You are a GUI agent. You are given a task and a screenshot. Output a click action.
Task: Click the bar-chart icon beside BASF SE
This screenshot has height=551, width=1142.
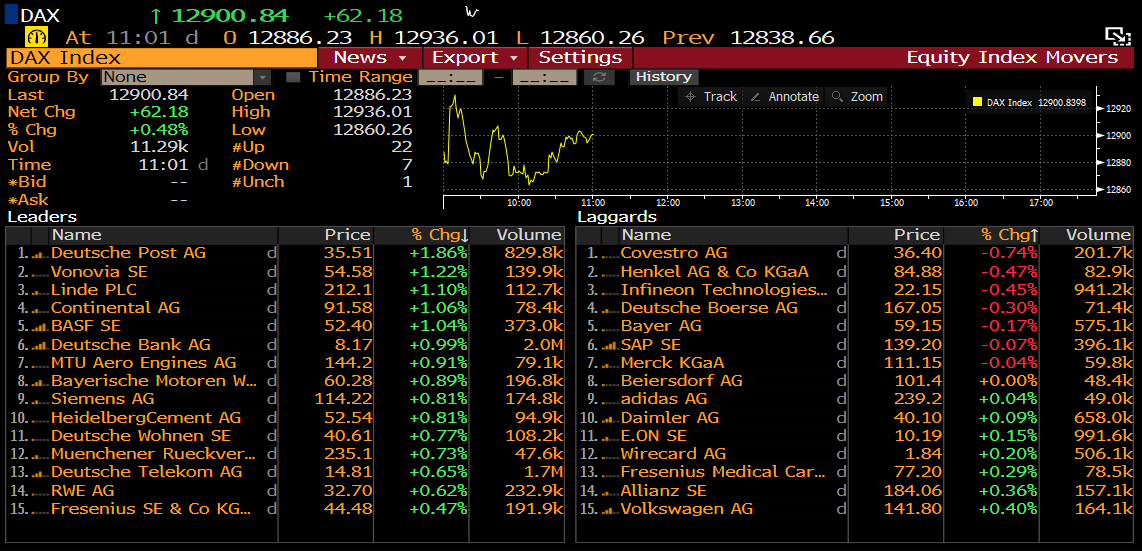[39, 327]
